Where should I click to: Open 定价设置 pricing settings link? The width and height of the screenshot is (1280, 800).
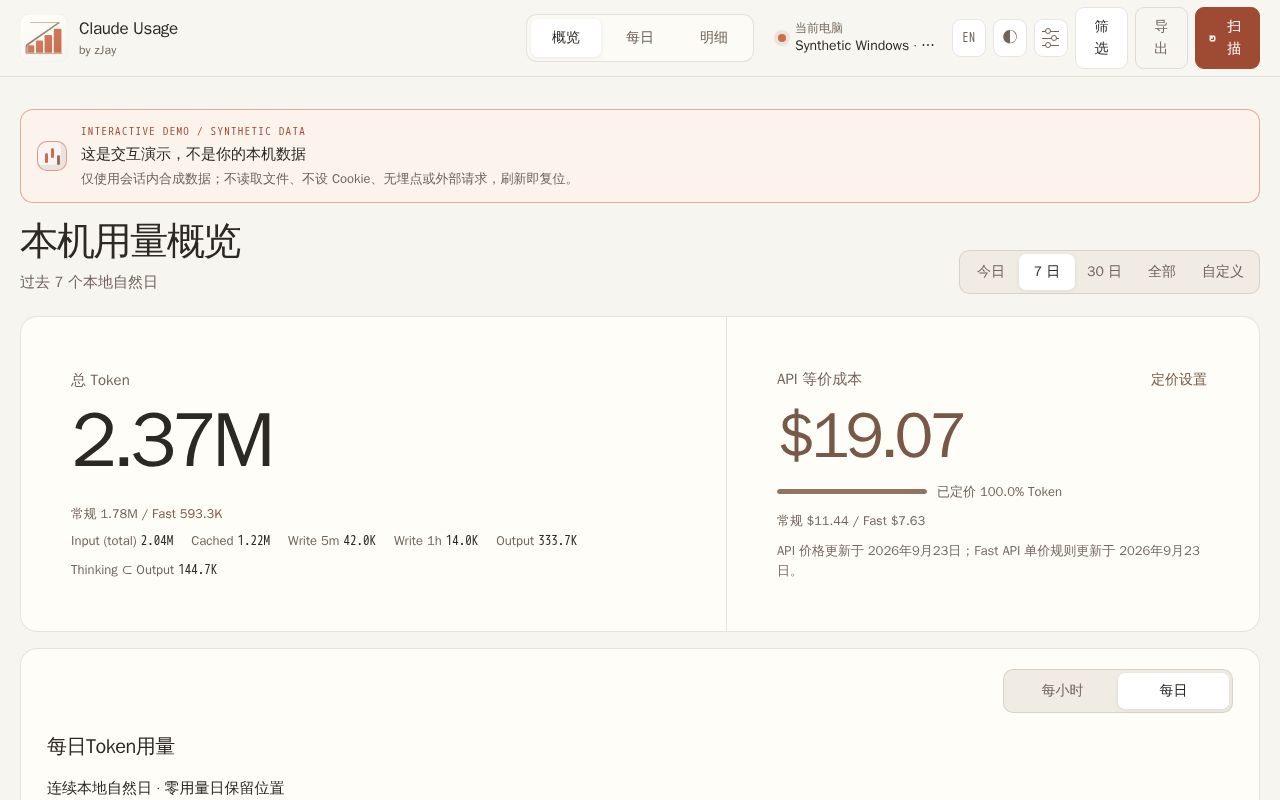tap(1179, 379)
